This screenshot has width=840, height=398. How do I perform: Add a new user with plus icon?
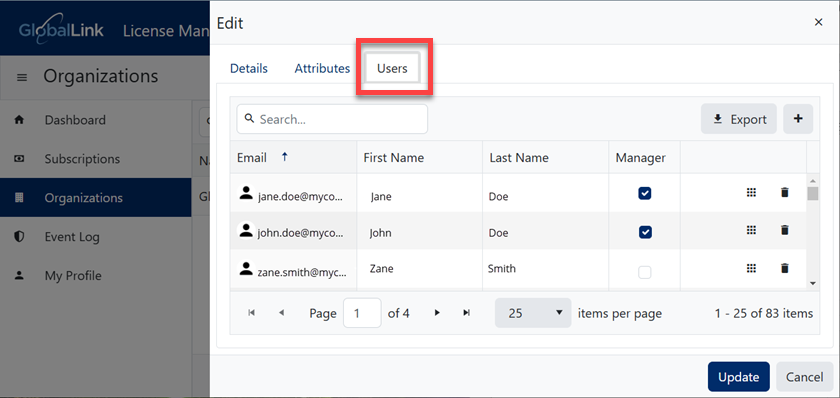(x=798, y=119)
